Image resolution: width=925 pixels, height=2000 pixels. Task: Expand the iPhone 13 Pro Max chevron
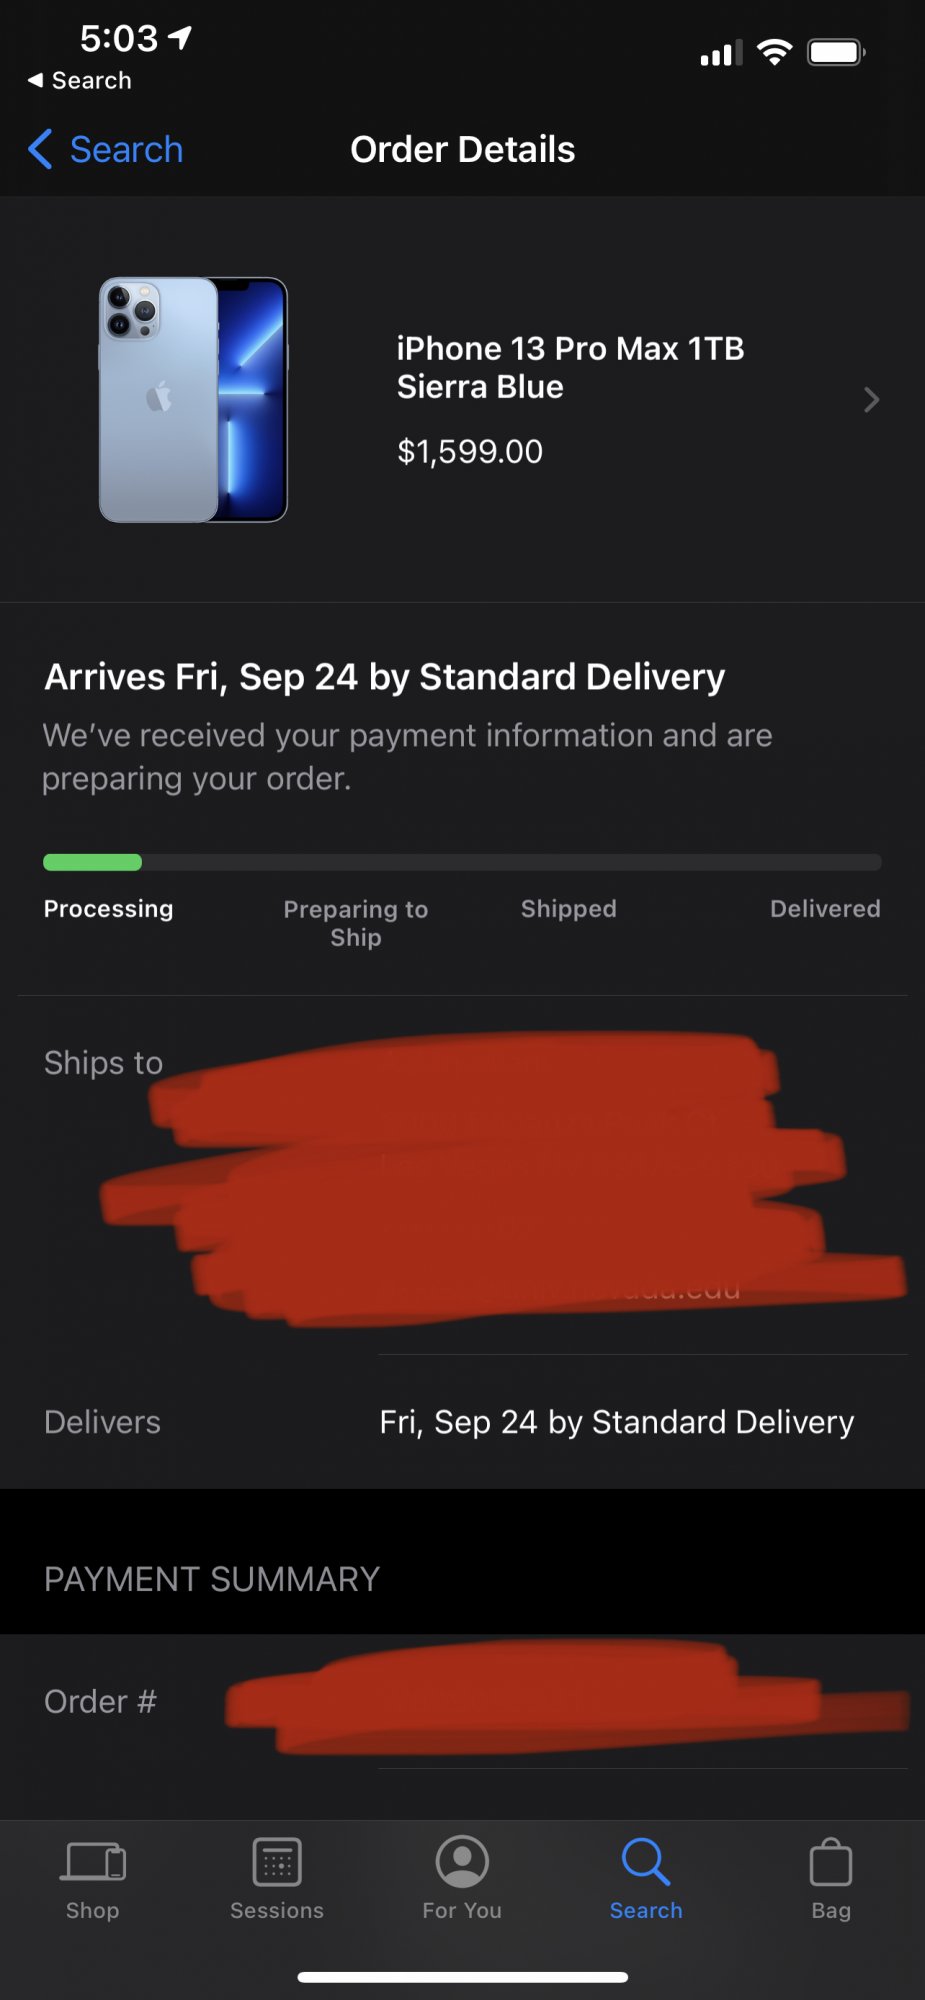pos(871,400)
